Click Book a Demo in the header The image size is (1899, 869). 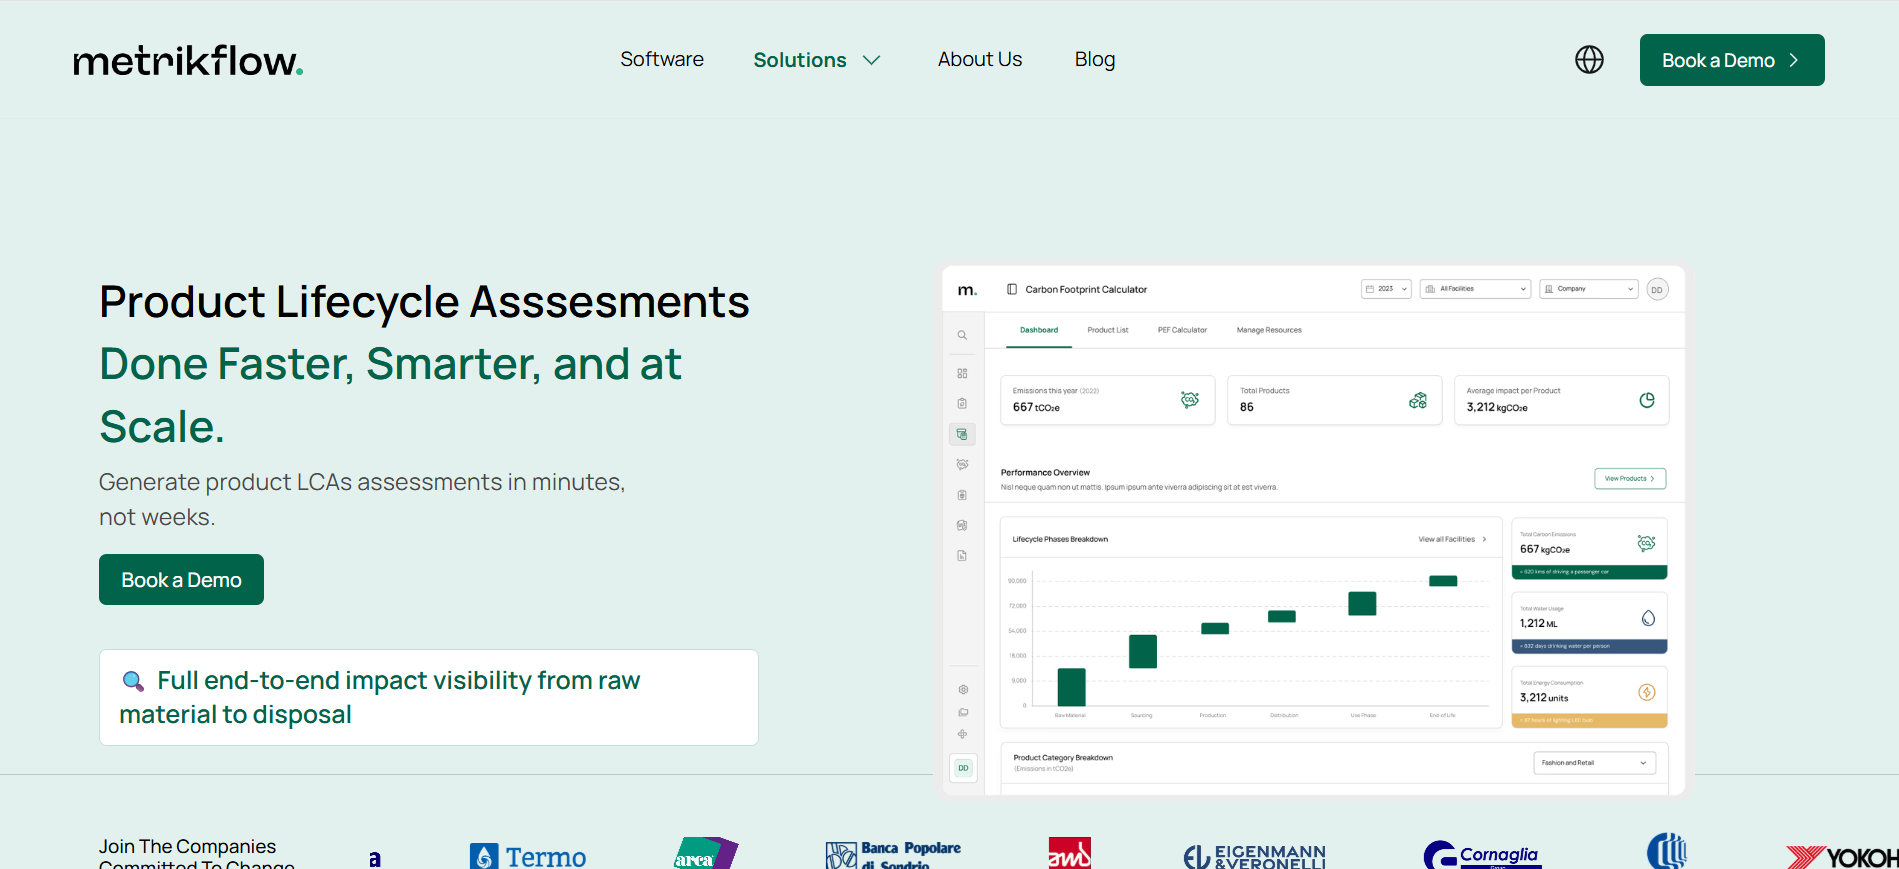tap(1732, 60)
